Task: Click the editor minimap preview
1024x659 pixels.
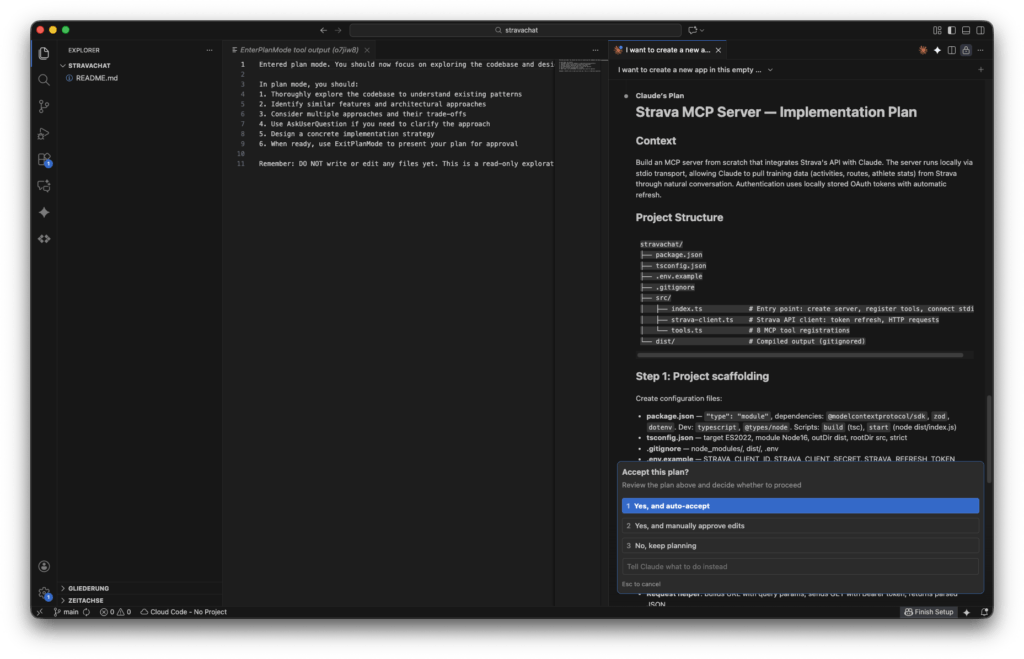Action: (x=579, y=65)
